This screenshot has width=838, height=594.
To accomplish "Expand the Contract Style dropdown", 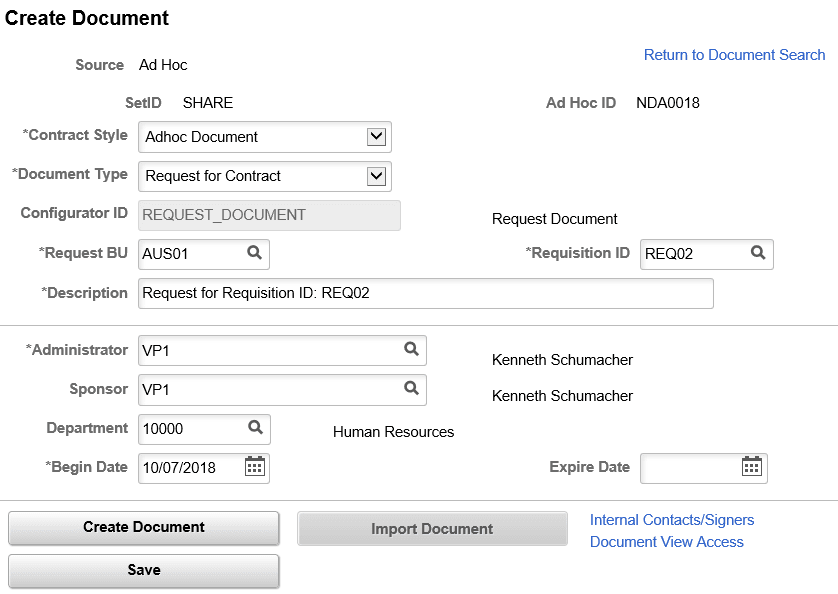I will (374, 137).
